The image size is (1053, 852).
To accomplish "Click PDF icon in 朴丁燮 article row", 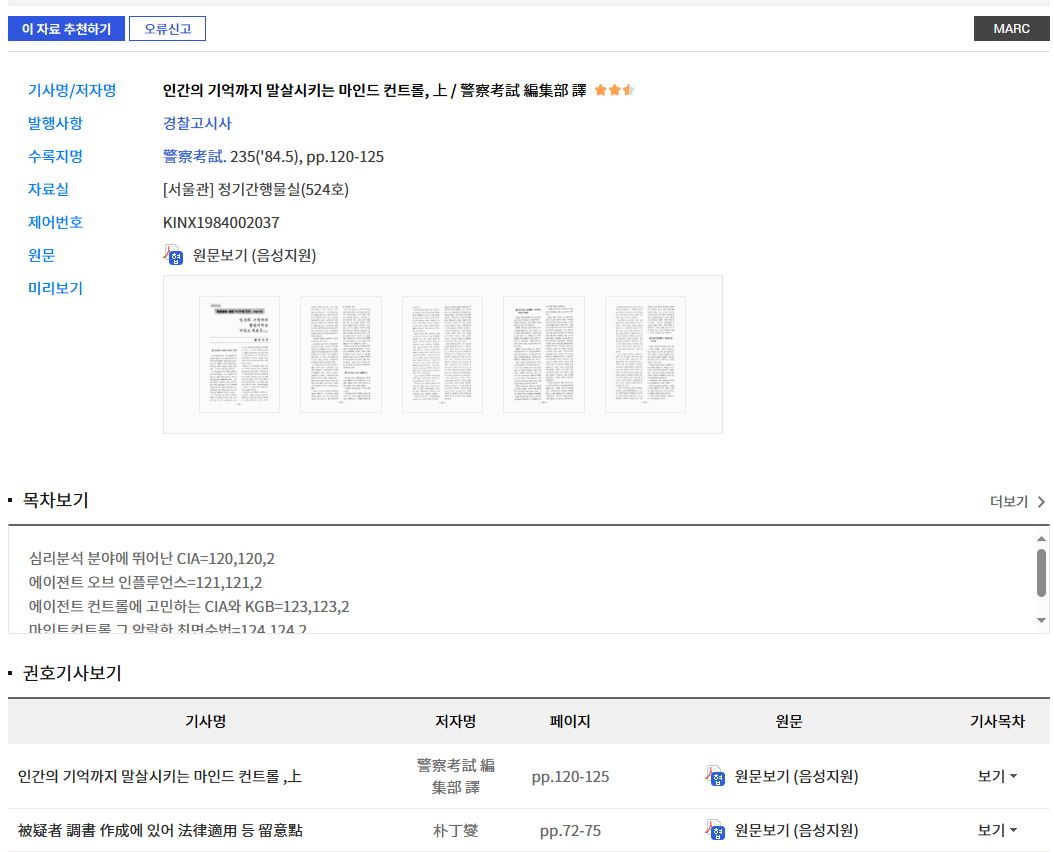I will (715, 831).
